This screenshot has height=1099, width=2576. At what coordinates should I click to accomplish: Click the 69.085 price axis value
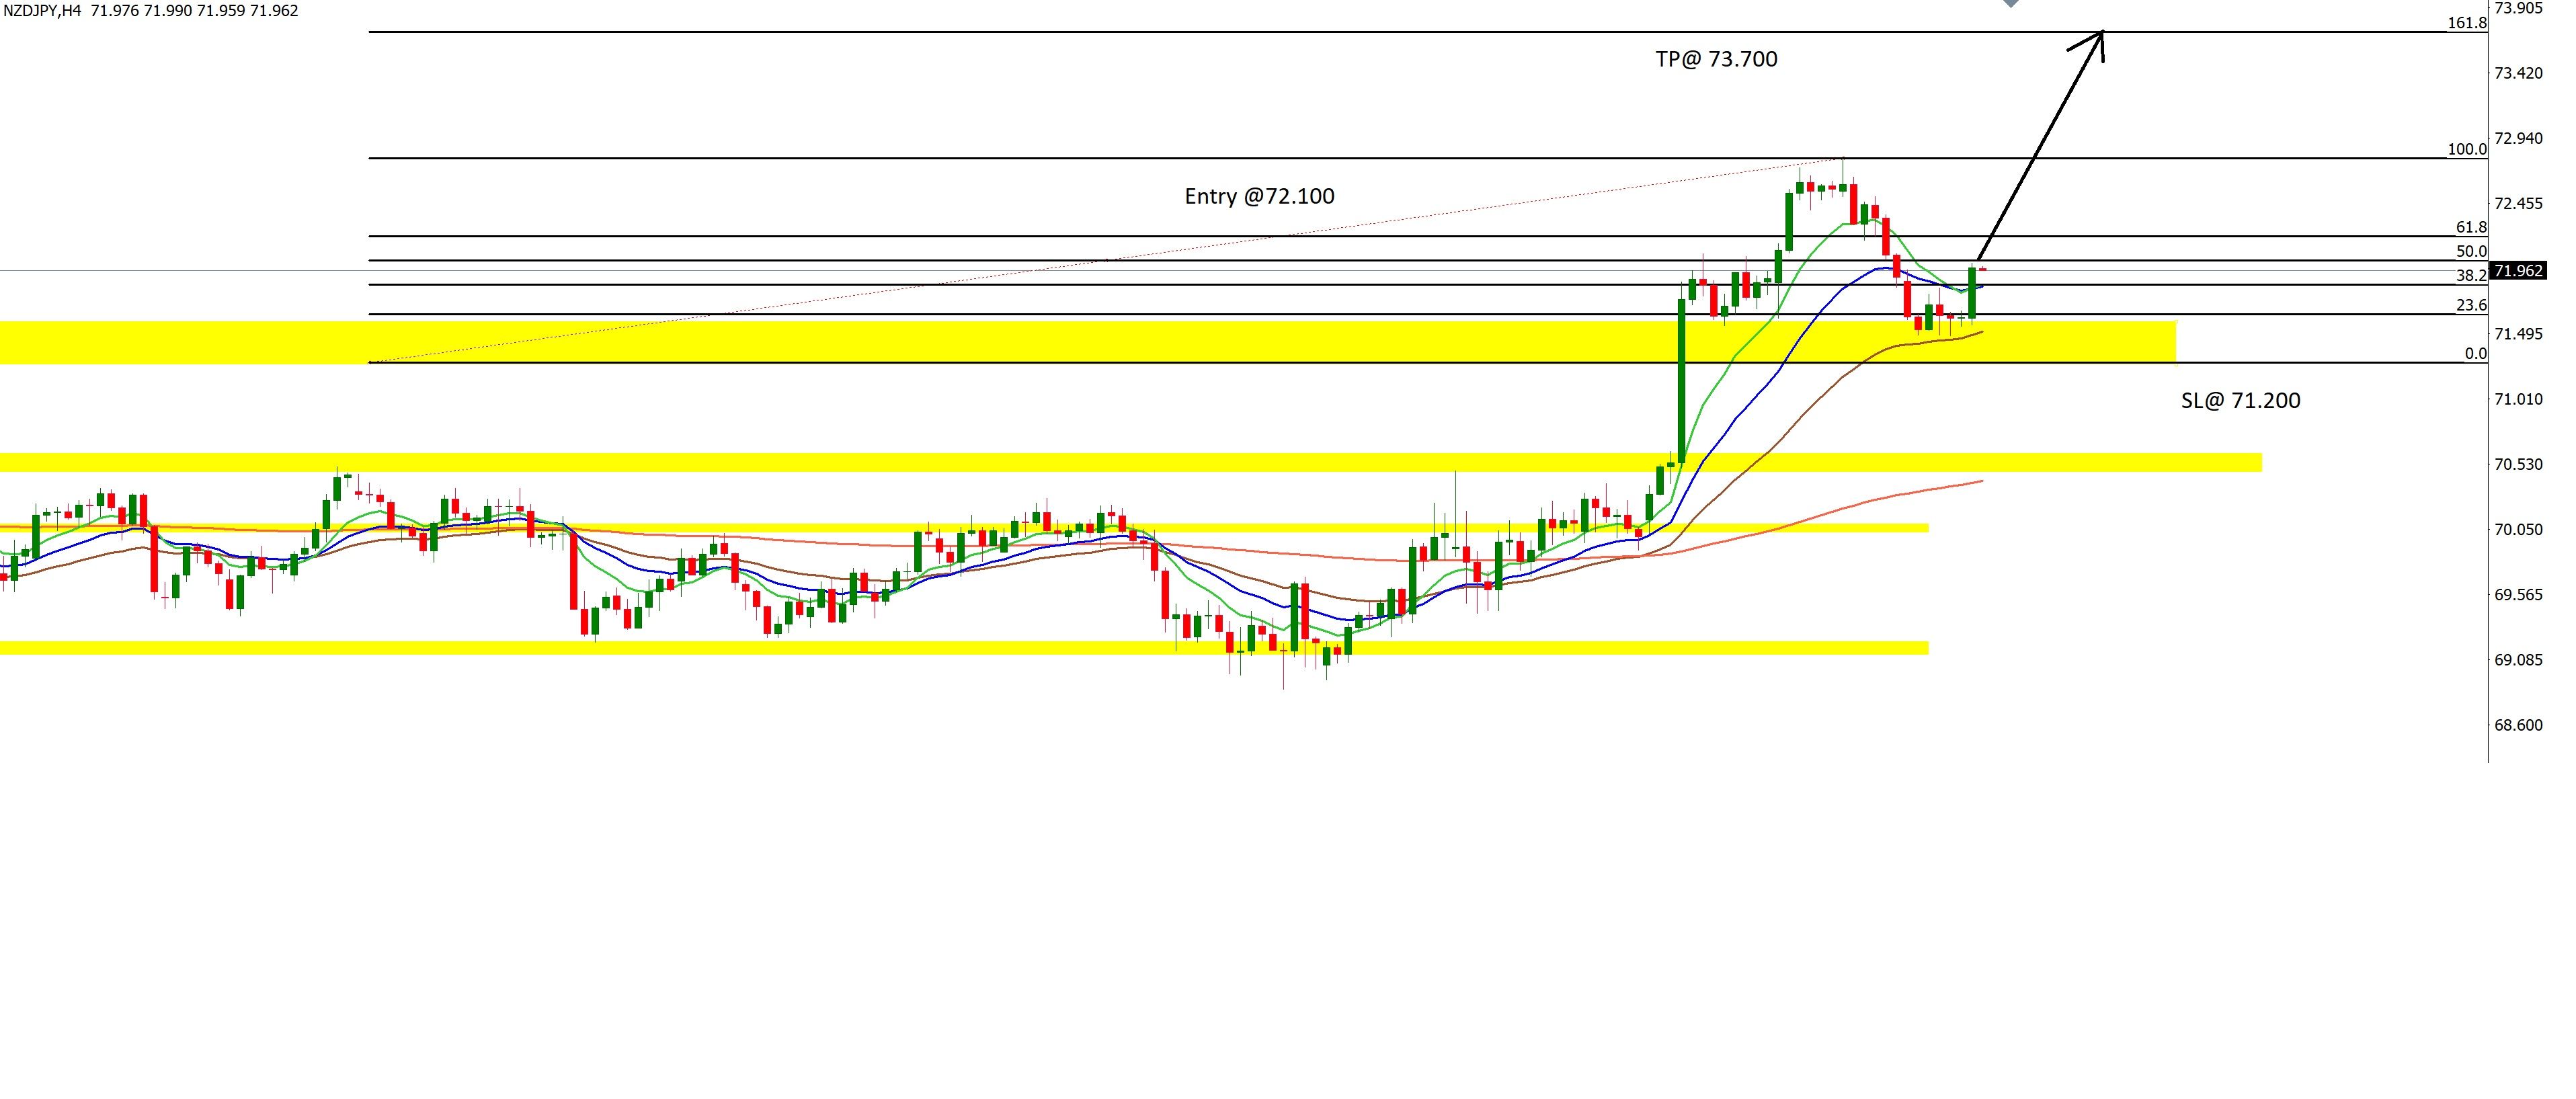pos(2518,660)
